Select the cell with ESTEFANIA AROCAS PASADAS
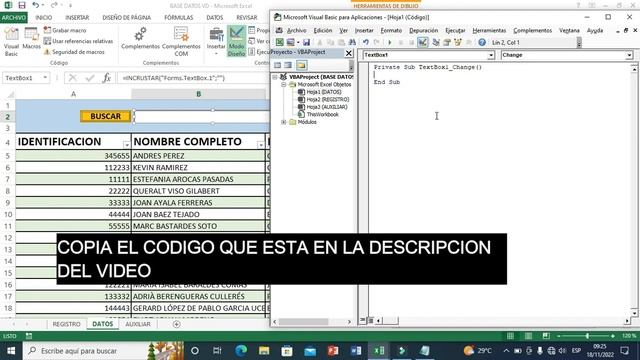Screen dimensions: 640x360 (198, 179)
